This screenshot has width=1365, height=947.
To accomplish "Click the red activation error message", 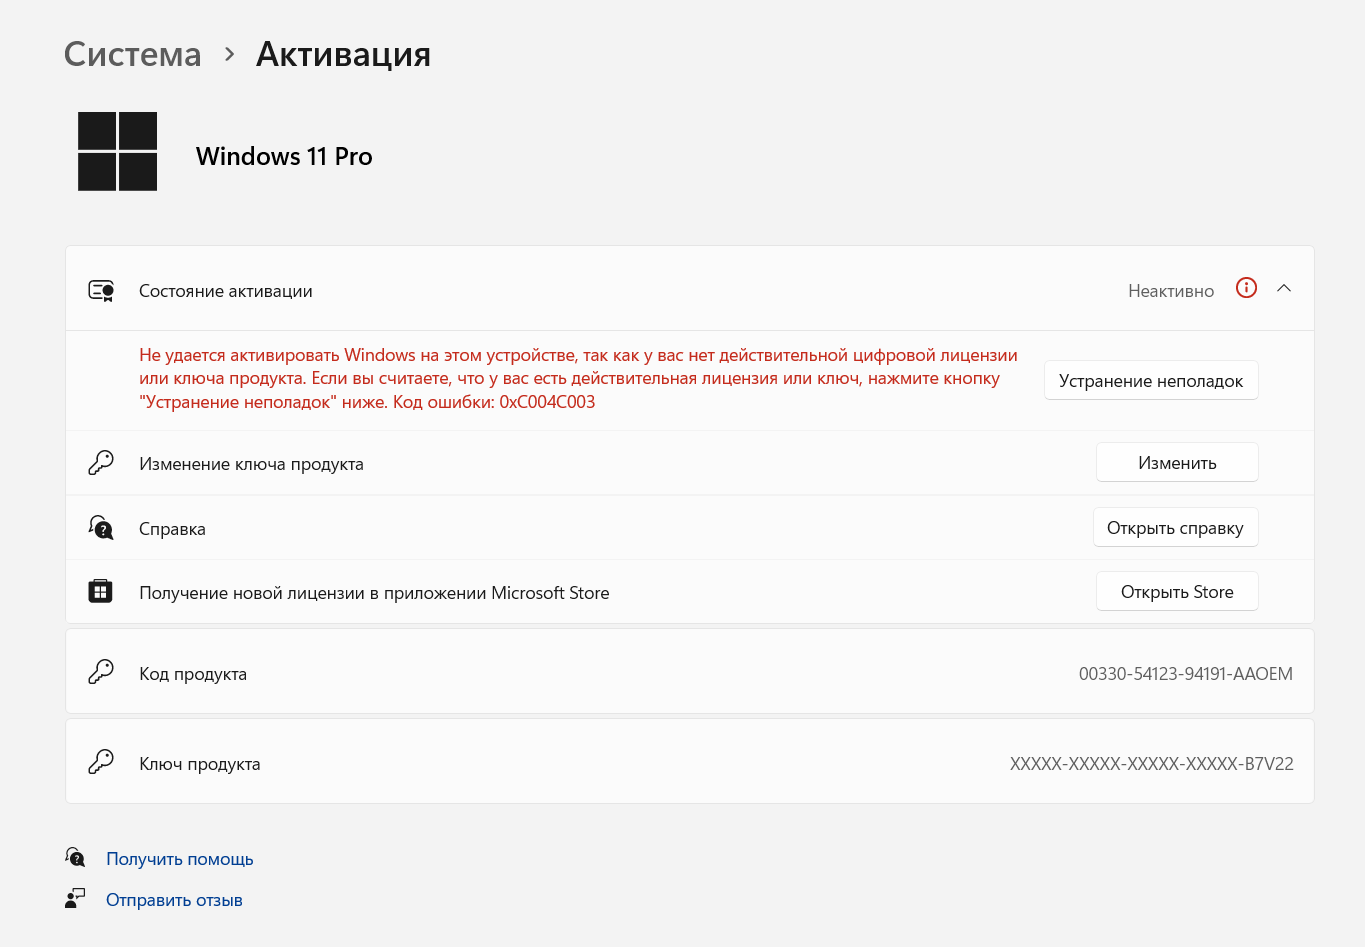I will pos(579,379).
